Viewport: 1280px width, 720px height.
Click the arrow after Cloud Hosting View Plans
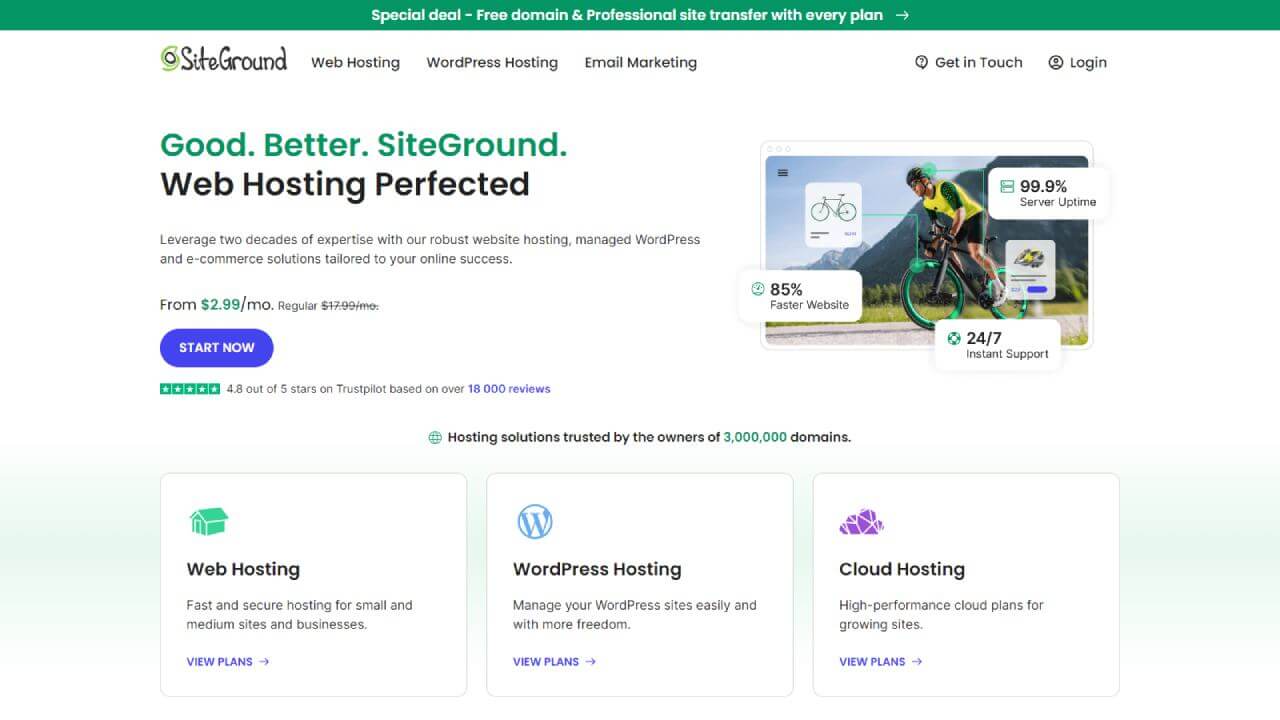917,662
